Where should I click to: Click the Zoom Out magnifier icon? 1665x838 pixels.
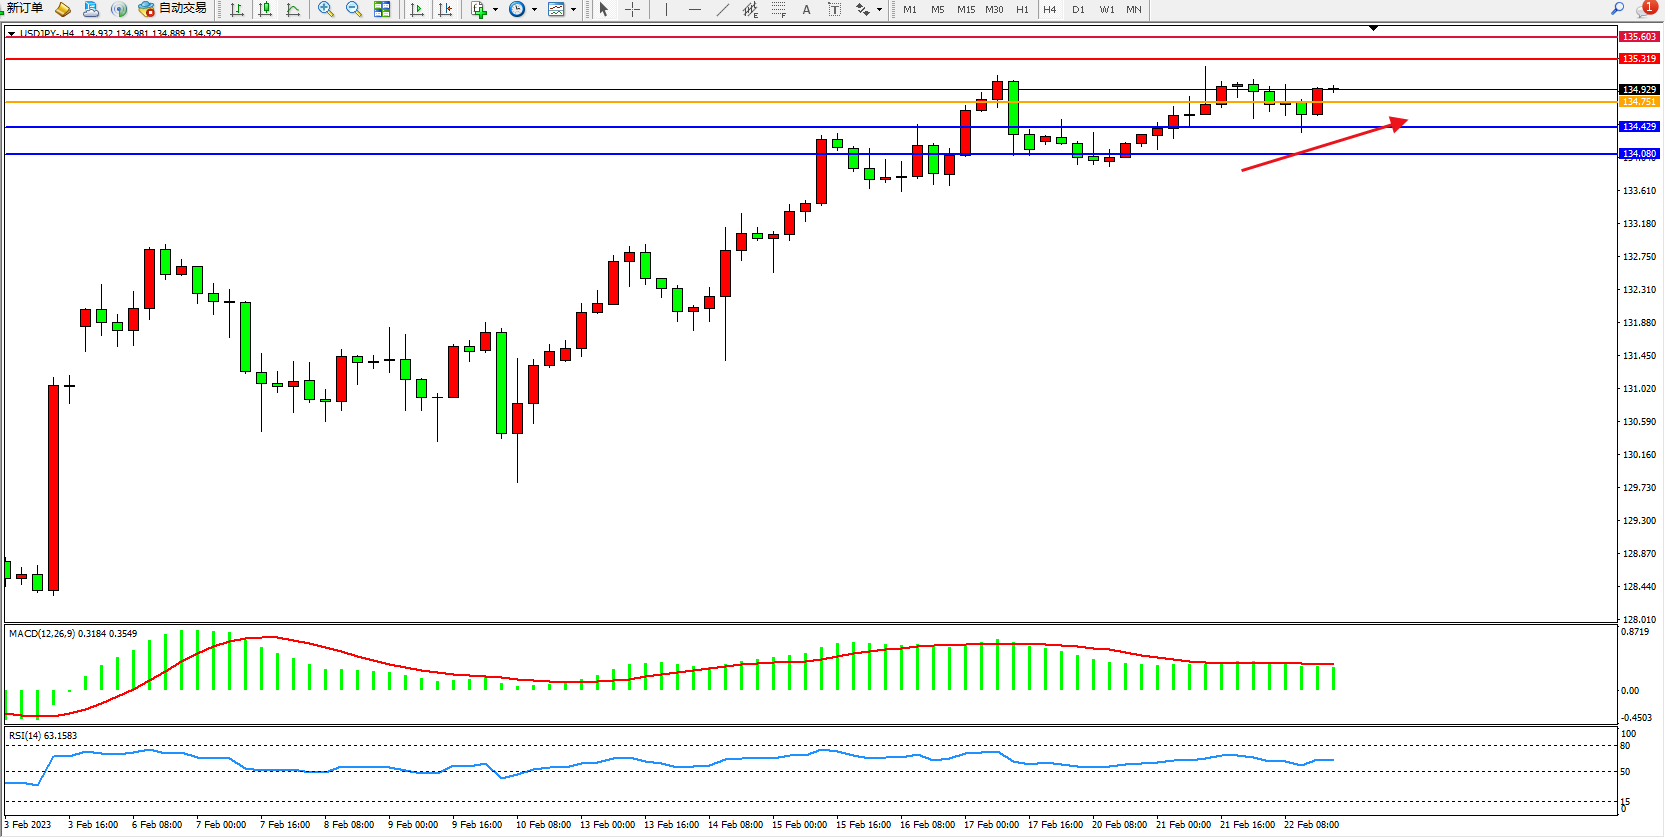click(x=353, y=9)
